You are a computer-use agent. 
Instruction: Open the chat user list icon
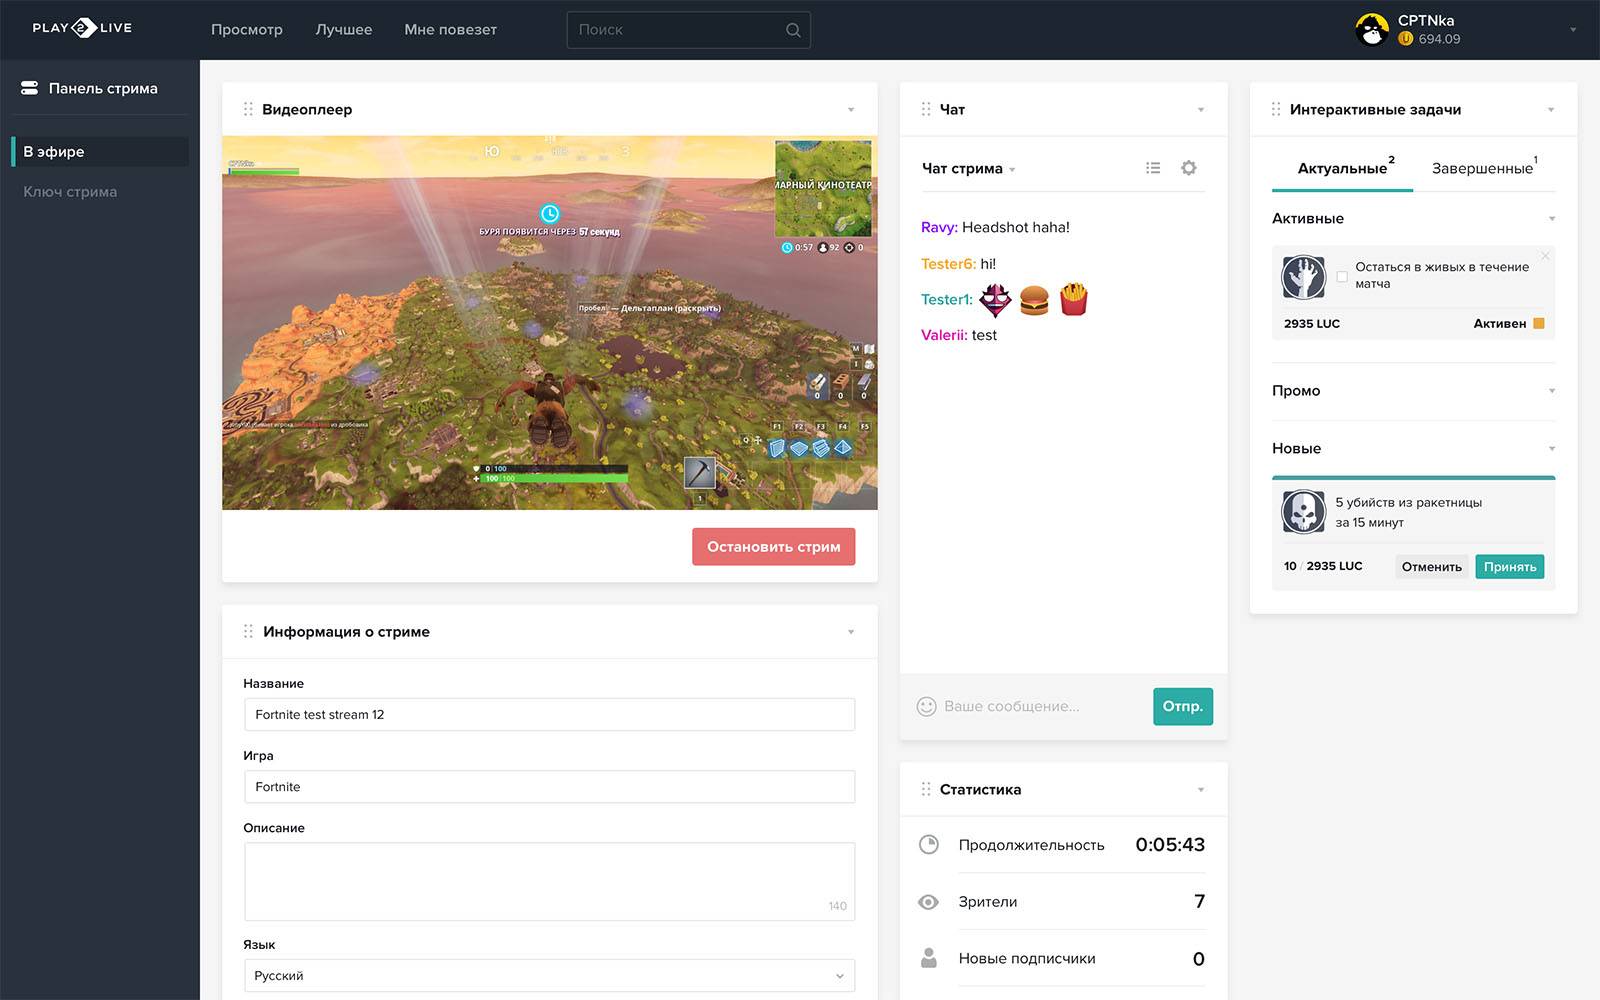(x=1153, y=168)
